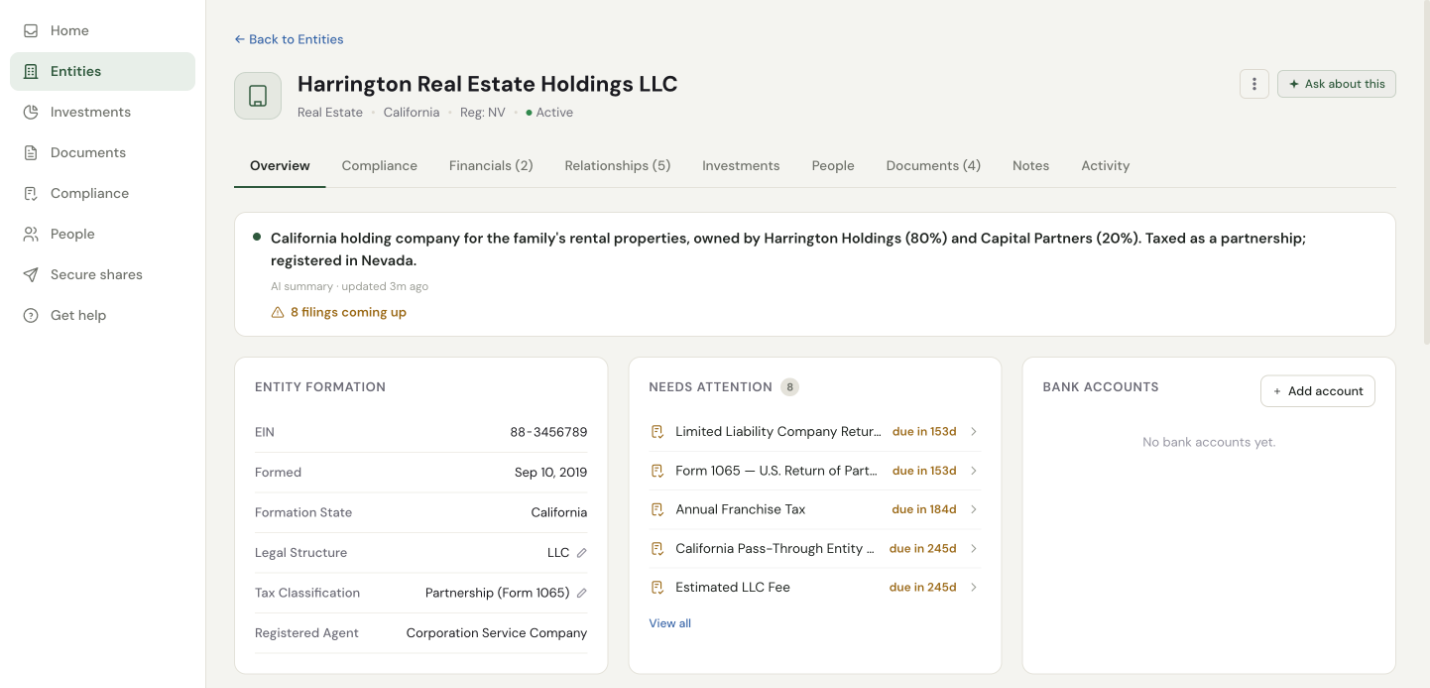Click the Home inbox icon in sidebar
This screenshot has height=688, width=1430.
[31, 31]
